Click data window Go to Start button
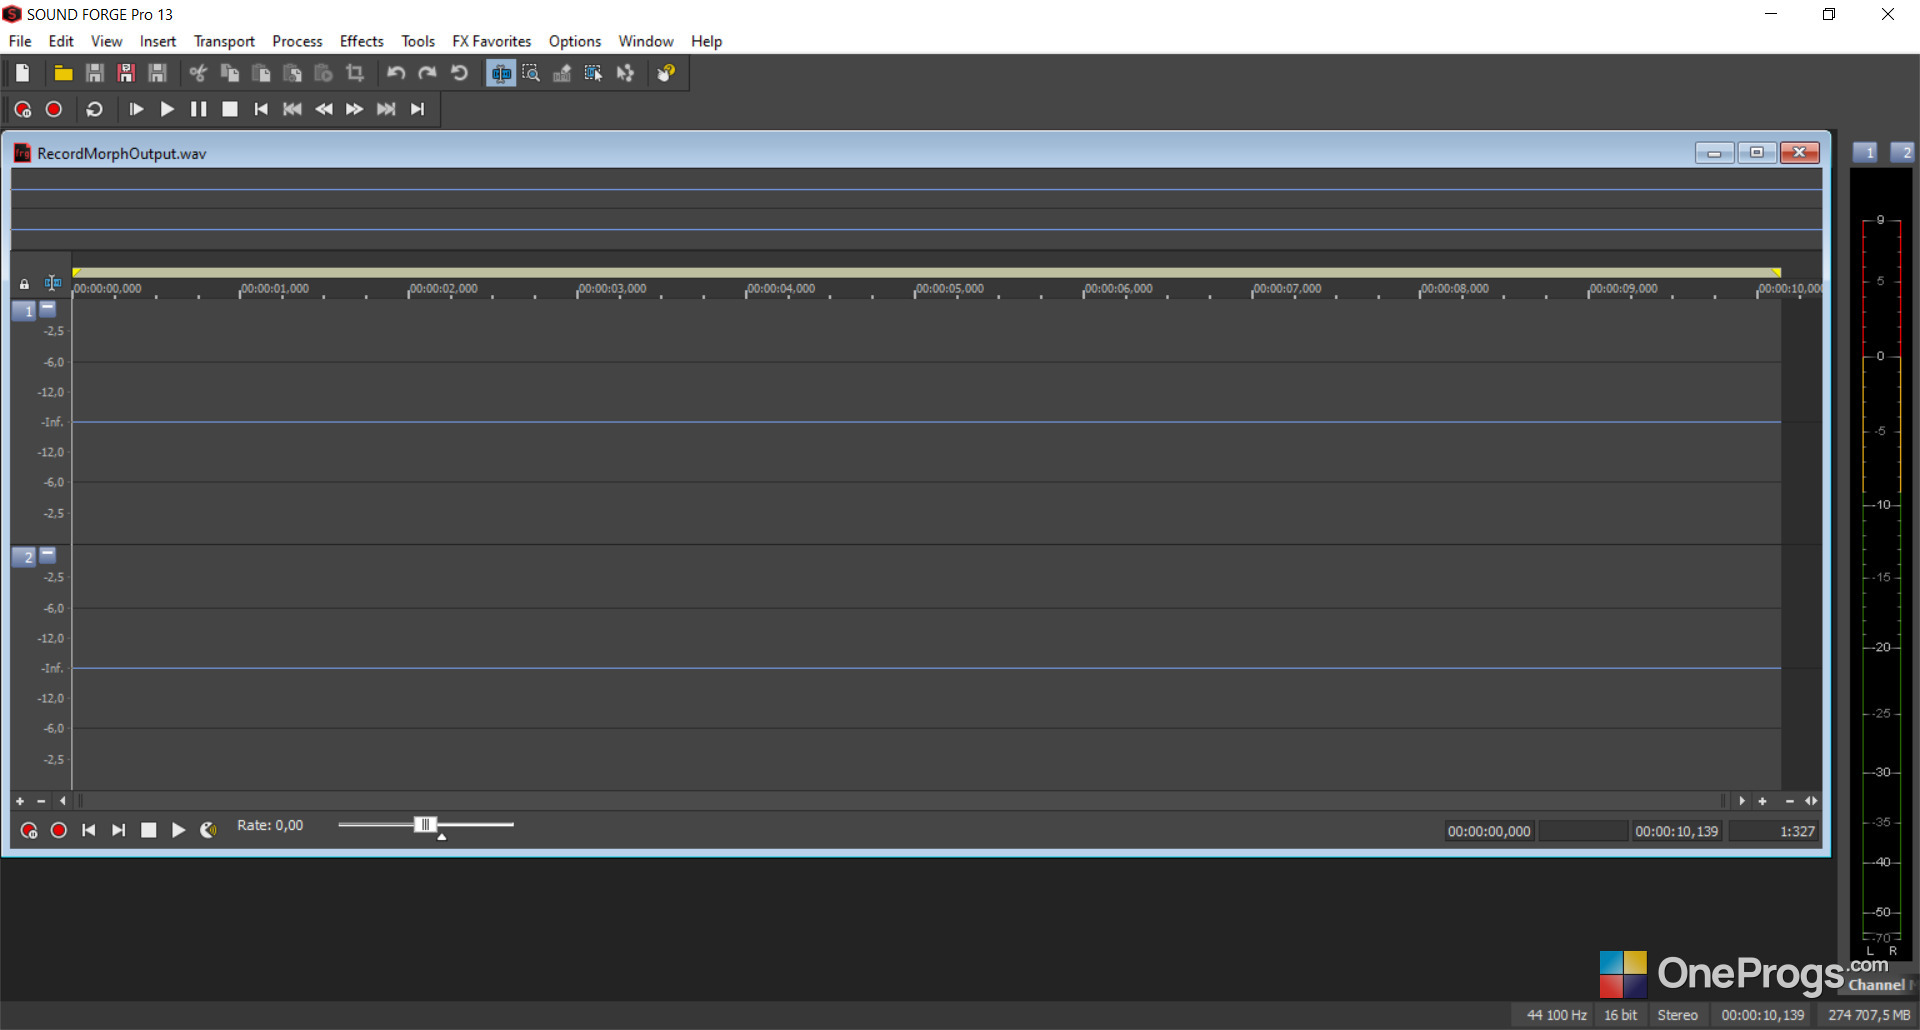The height and width of the screenshot is (1030, 1920). (x=88, y=830)
